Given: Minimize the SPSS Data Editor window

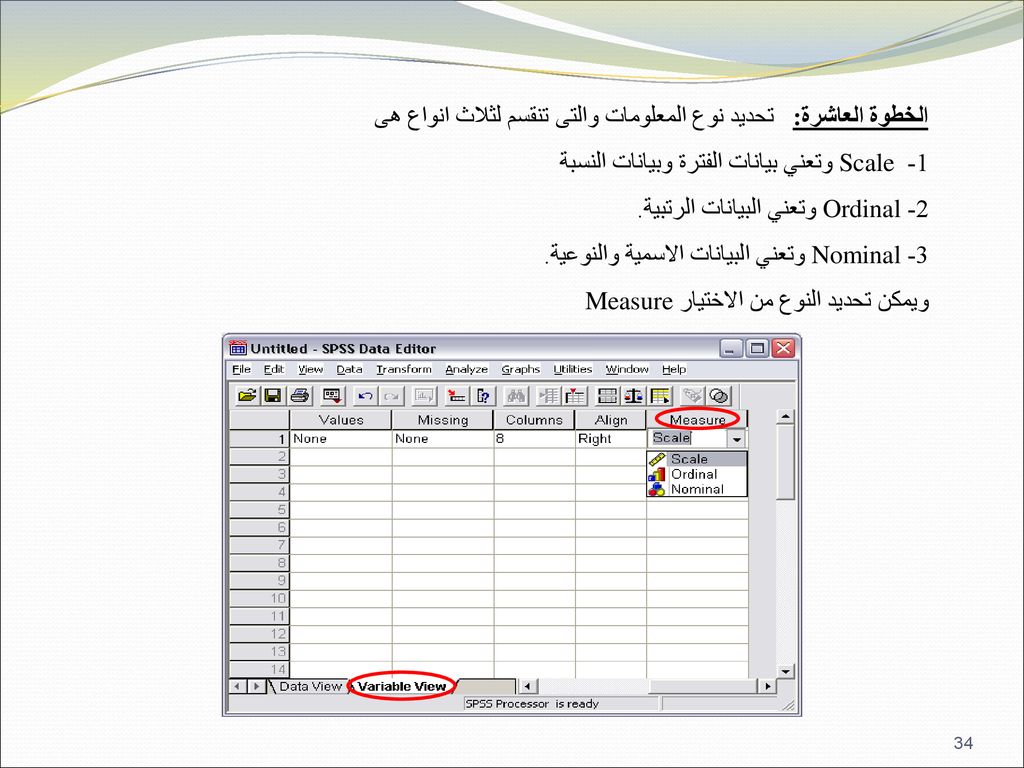Looking at the screenshot, I should point(731,348).
